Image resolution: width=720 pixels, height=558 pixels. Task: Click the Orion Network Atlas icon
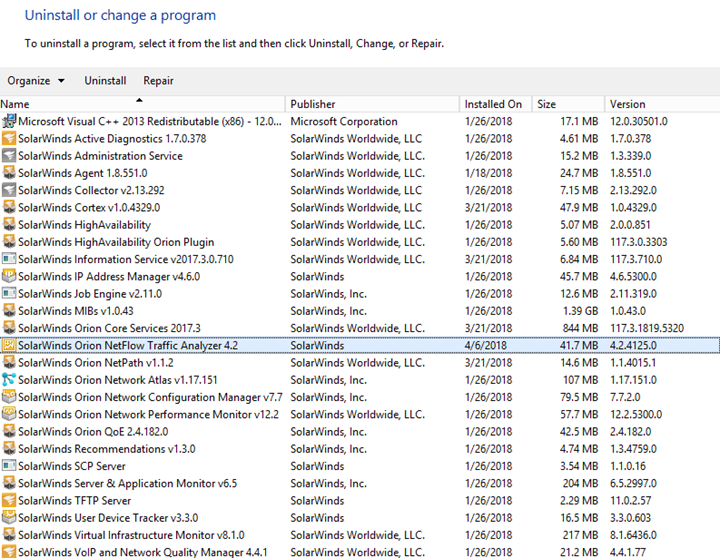[x=9, y=380]
